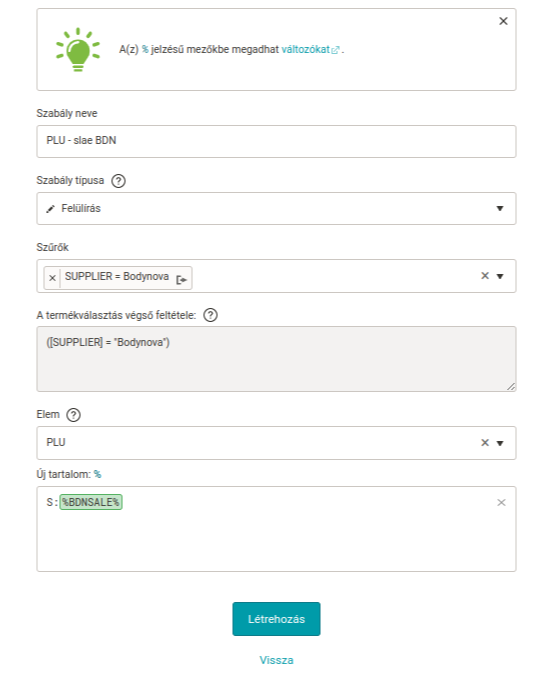Viewport: 554px width, 686px height.
Task: Clear all filters in the Szűrők field
Action: pos(484,276)
